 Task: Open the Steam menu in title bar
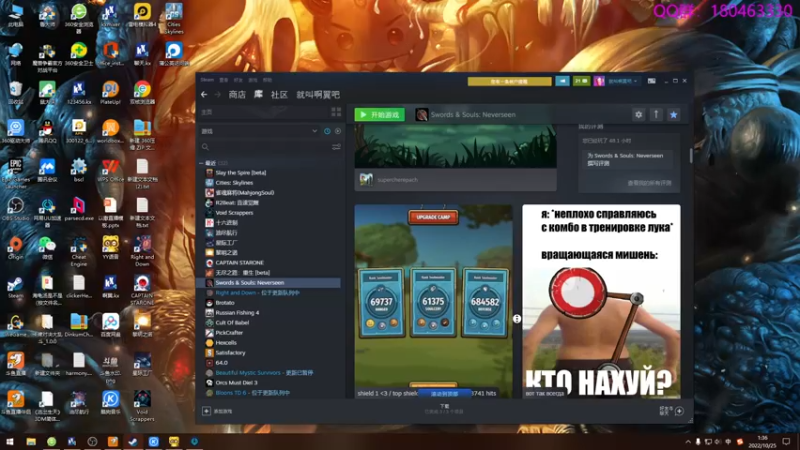point(207,80)
